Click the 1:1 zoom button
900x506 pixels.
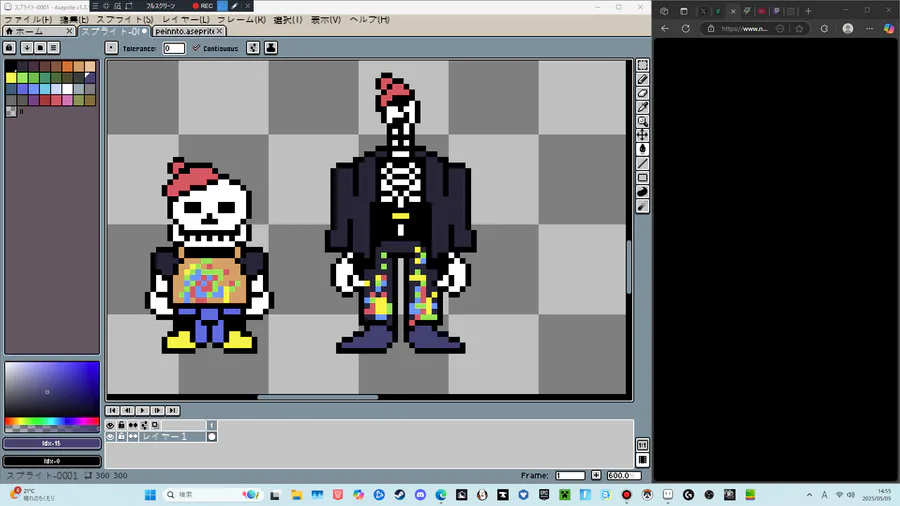(x=642, y=445)
